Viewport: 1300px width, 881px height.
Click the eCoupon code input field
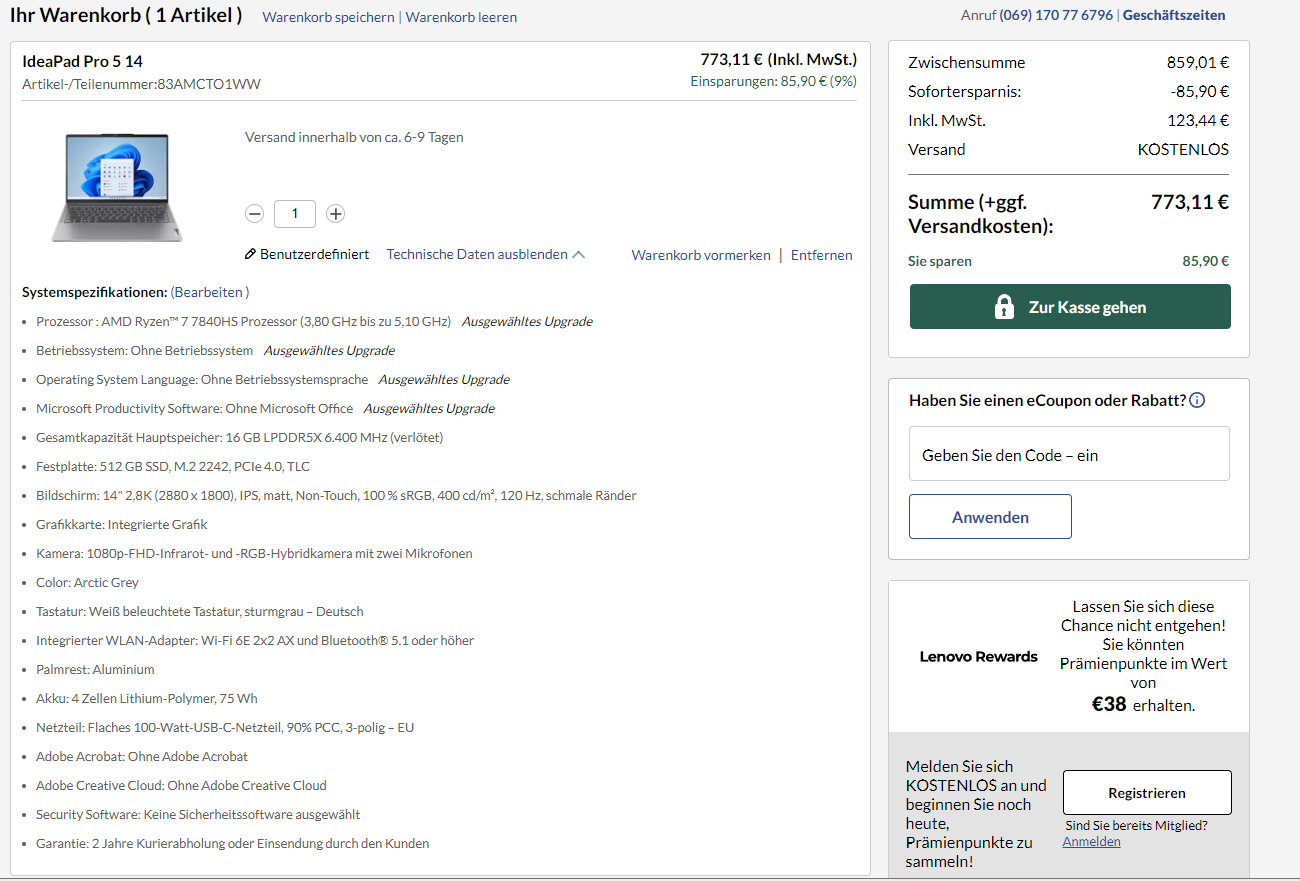point(1069,454)
